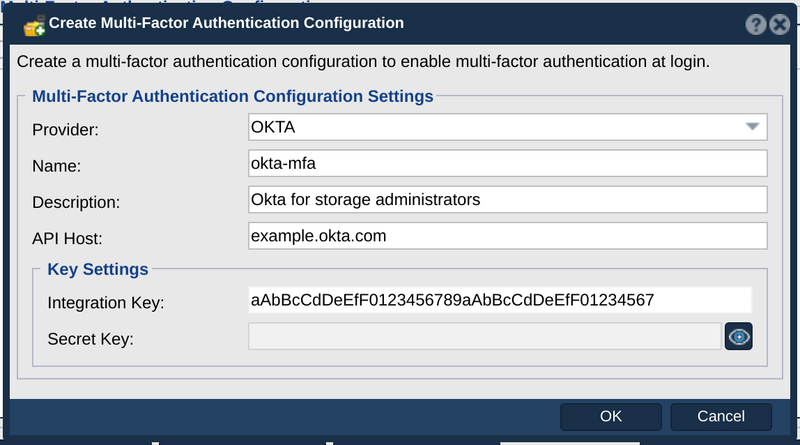
Task: Open help for this dialog
Action: tap(756, 24)
